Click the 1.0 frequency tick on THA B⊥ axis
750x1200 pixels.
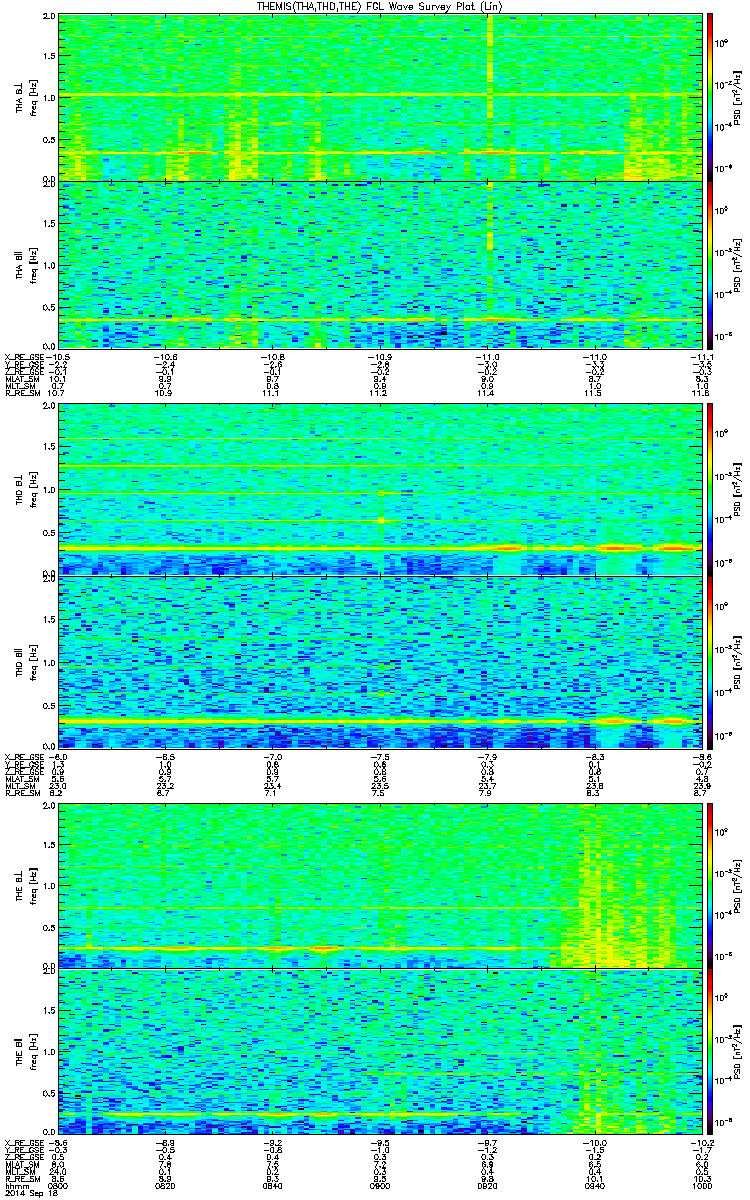pos(47,97)
